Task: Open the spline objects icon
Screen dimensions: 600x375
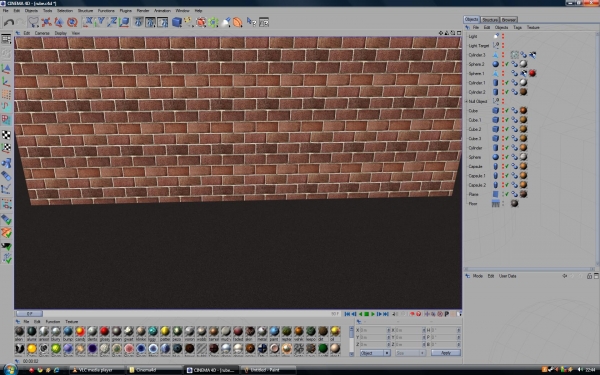Action: pyautogui.click(x=188, y=22)
